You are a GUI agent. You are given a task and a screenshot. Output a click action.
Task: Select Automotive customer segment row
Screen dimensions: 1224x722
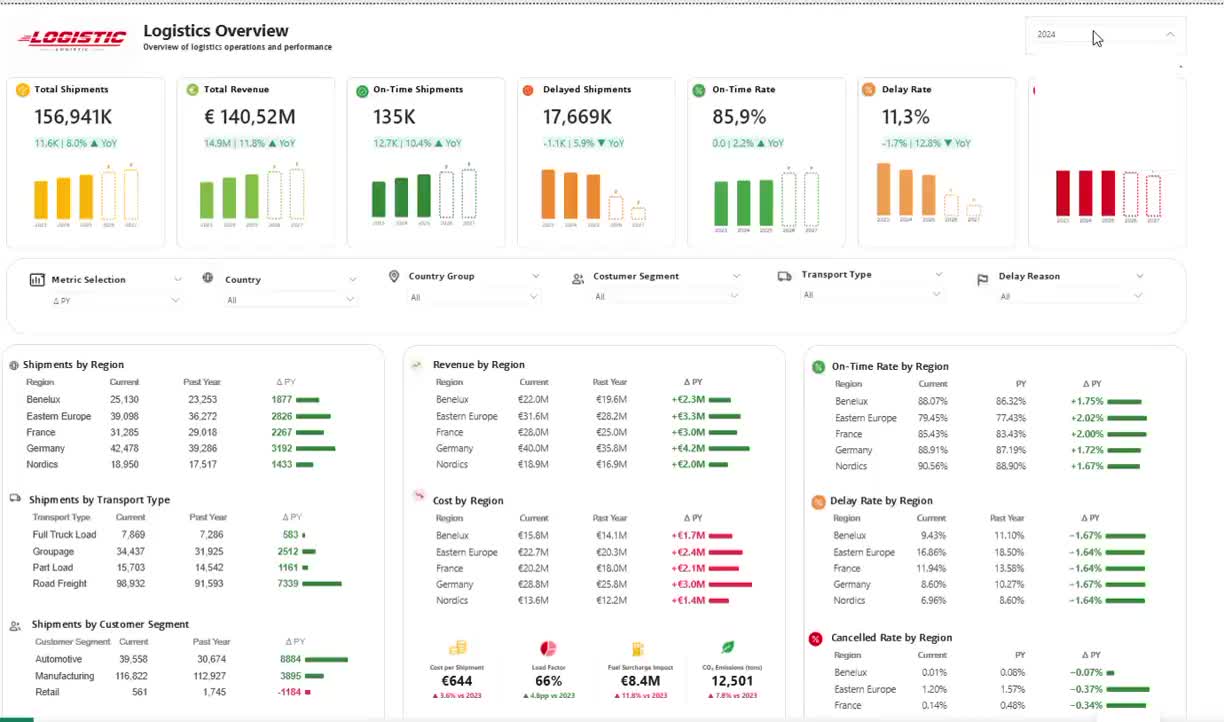pyautogui.click(x=190, y=659)
